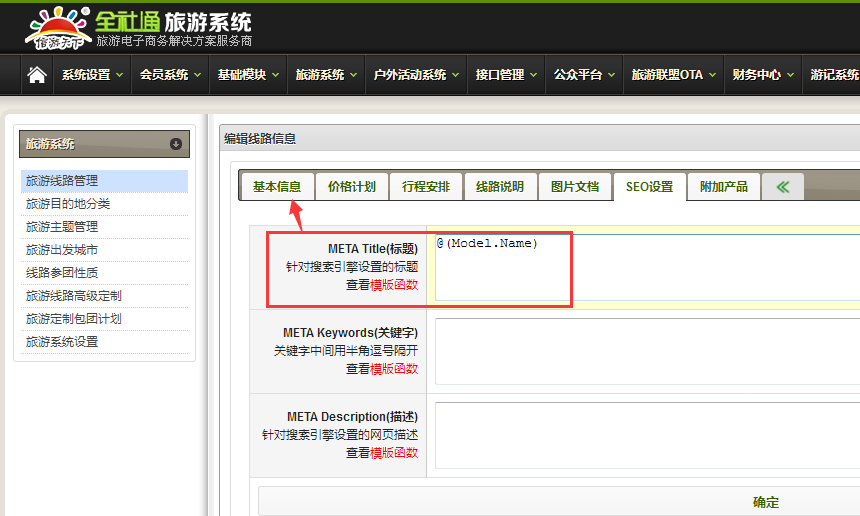Viewport: 860px width, 516px height.
Task: Open the 旅游联盟OTA menu
Action: (x=673, y=75)
